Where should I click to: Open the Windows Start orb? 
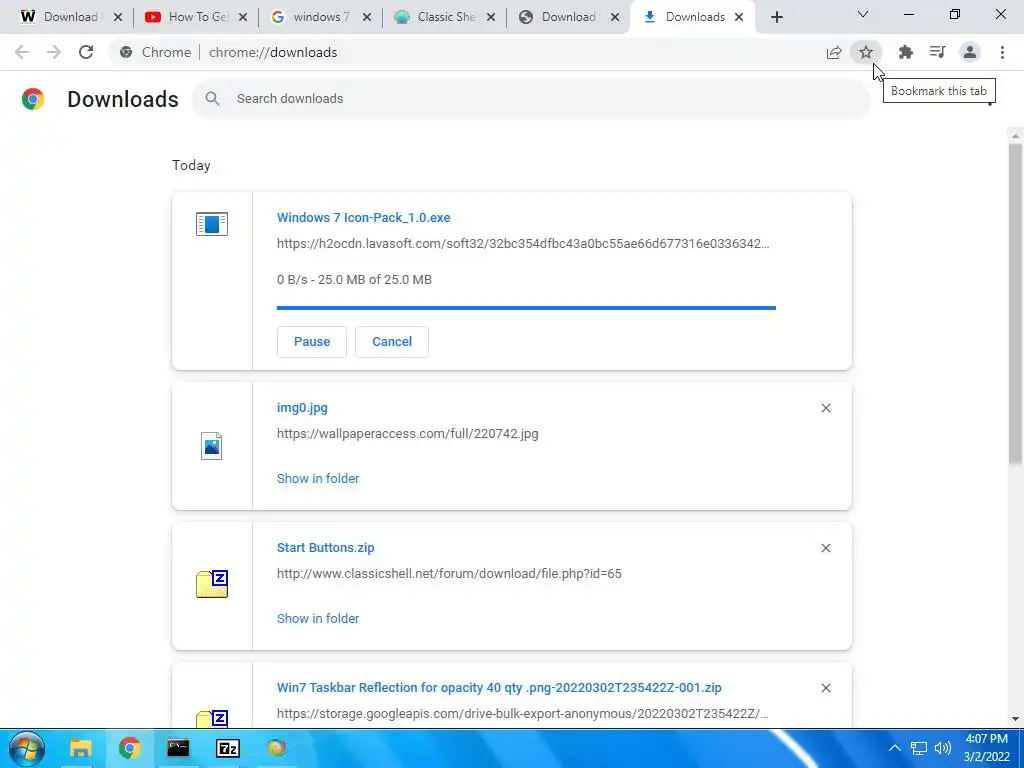27,748
